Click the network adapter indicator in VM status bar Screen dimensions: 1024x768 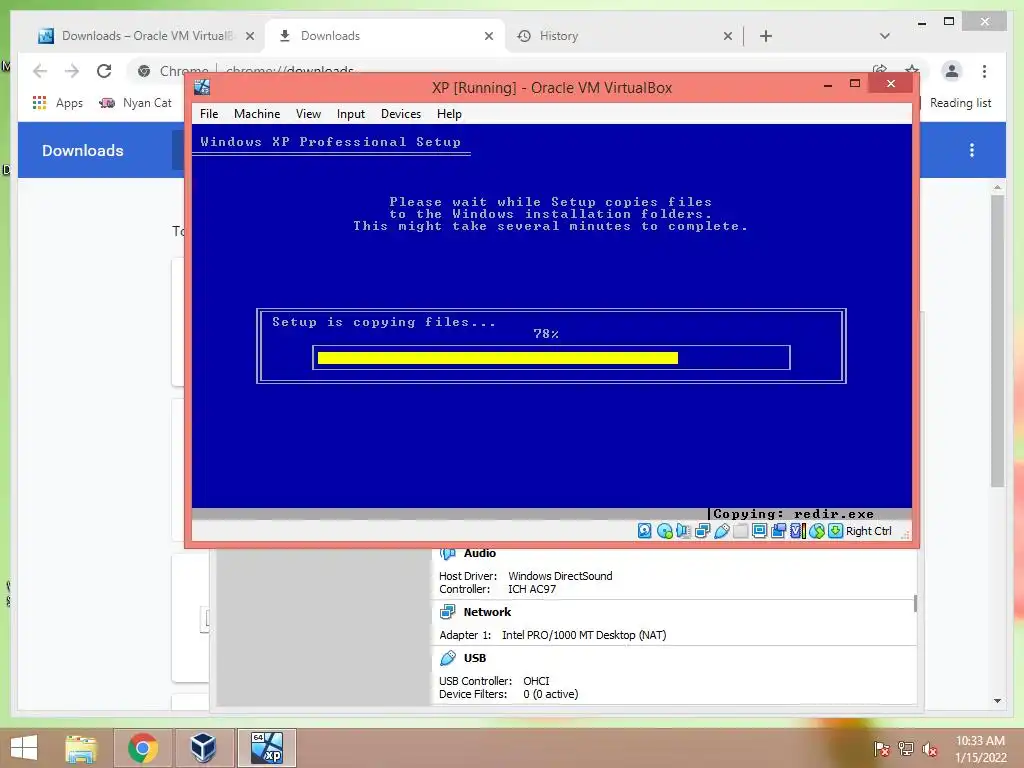pyautogui.click(x=703, y=531)
